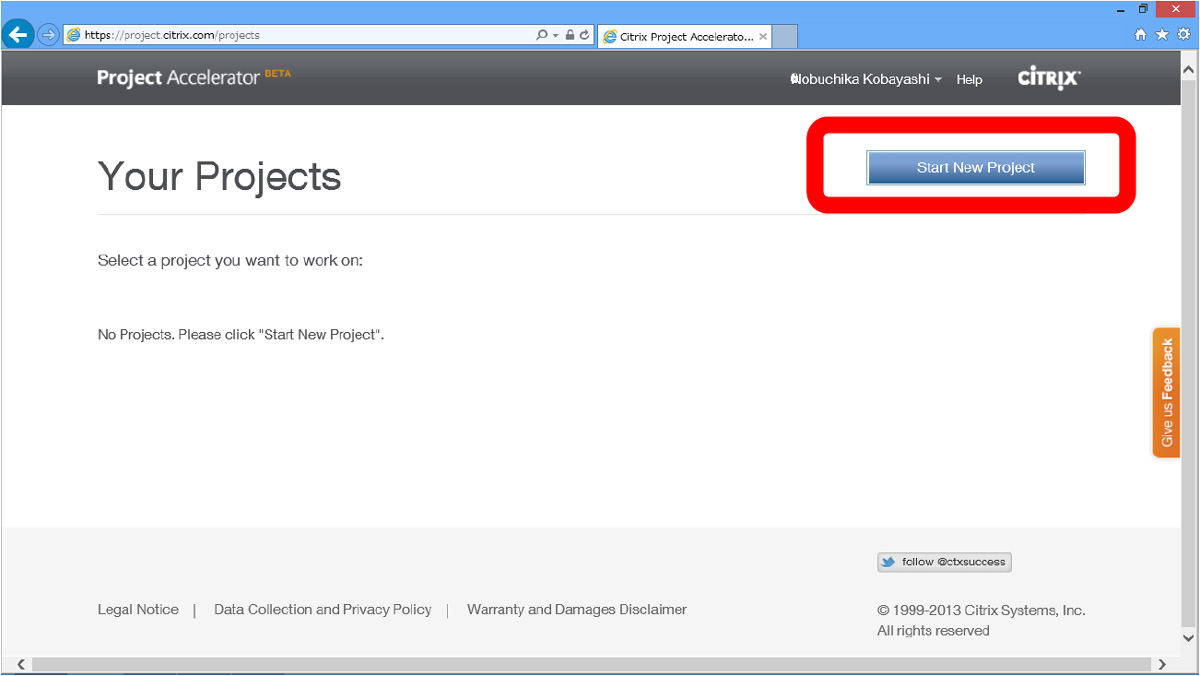Click horizontal scrollbar left arrow
Viewport: 1200px width, 676px height.
point(22,664)
